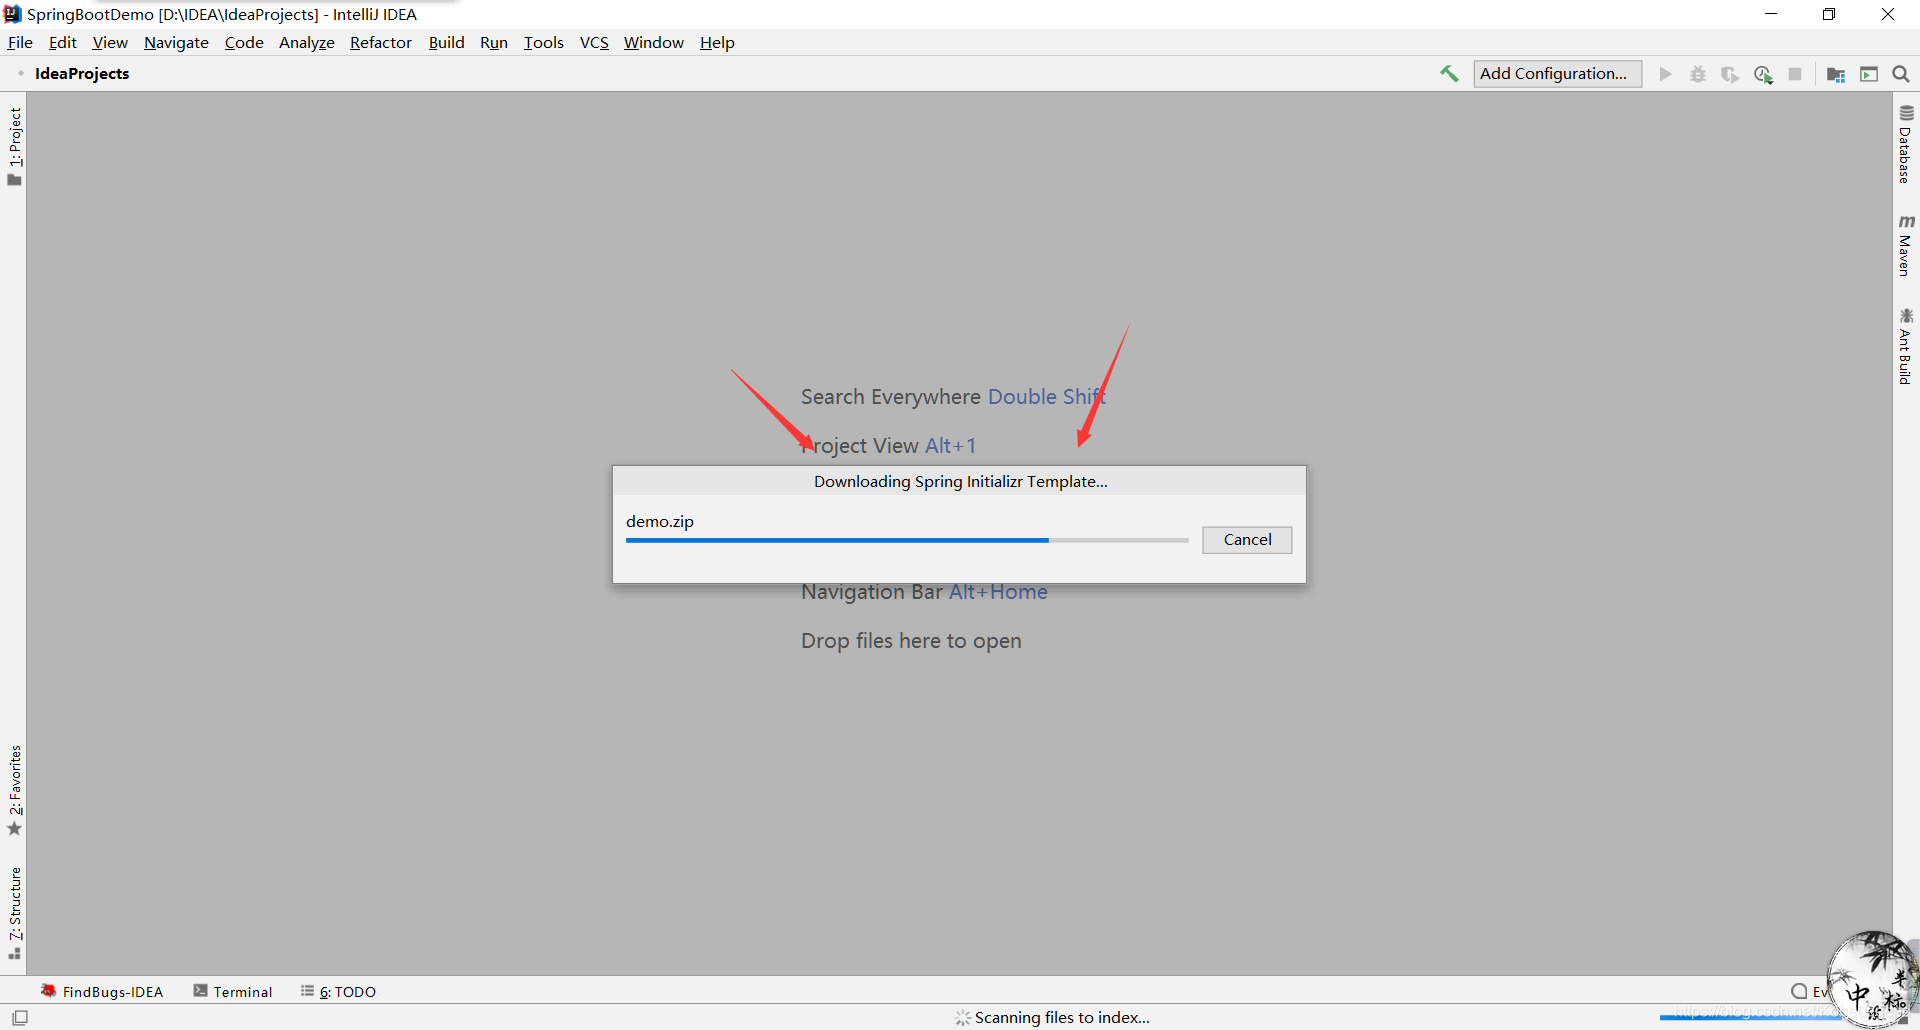Open the Refactor menu
The image size is (1920, 1030).
[380, 42]
